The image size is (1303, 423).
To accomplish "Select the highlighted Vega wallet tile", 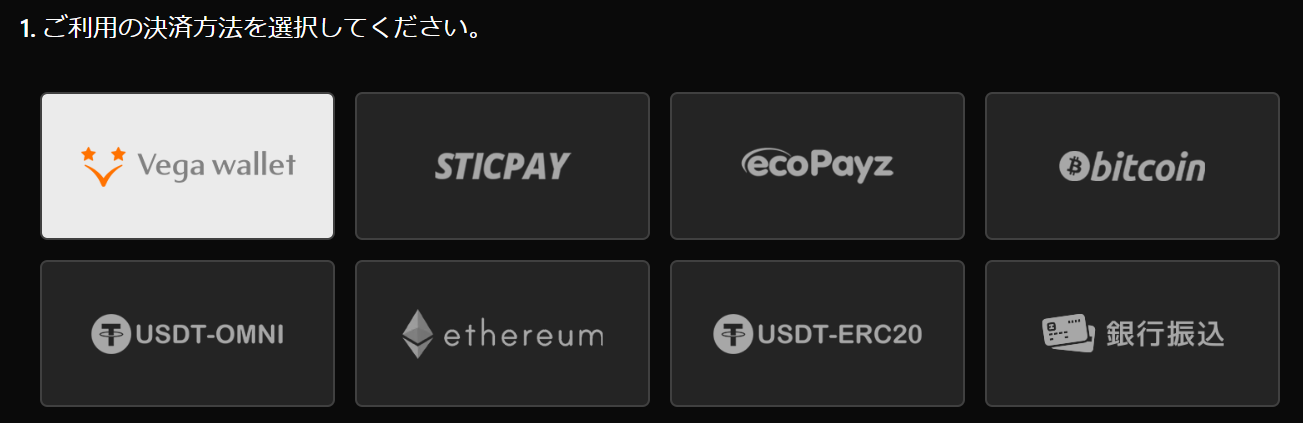I will pyautogui.click(x=187, y=166).
